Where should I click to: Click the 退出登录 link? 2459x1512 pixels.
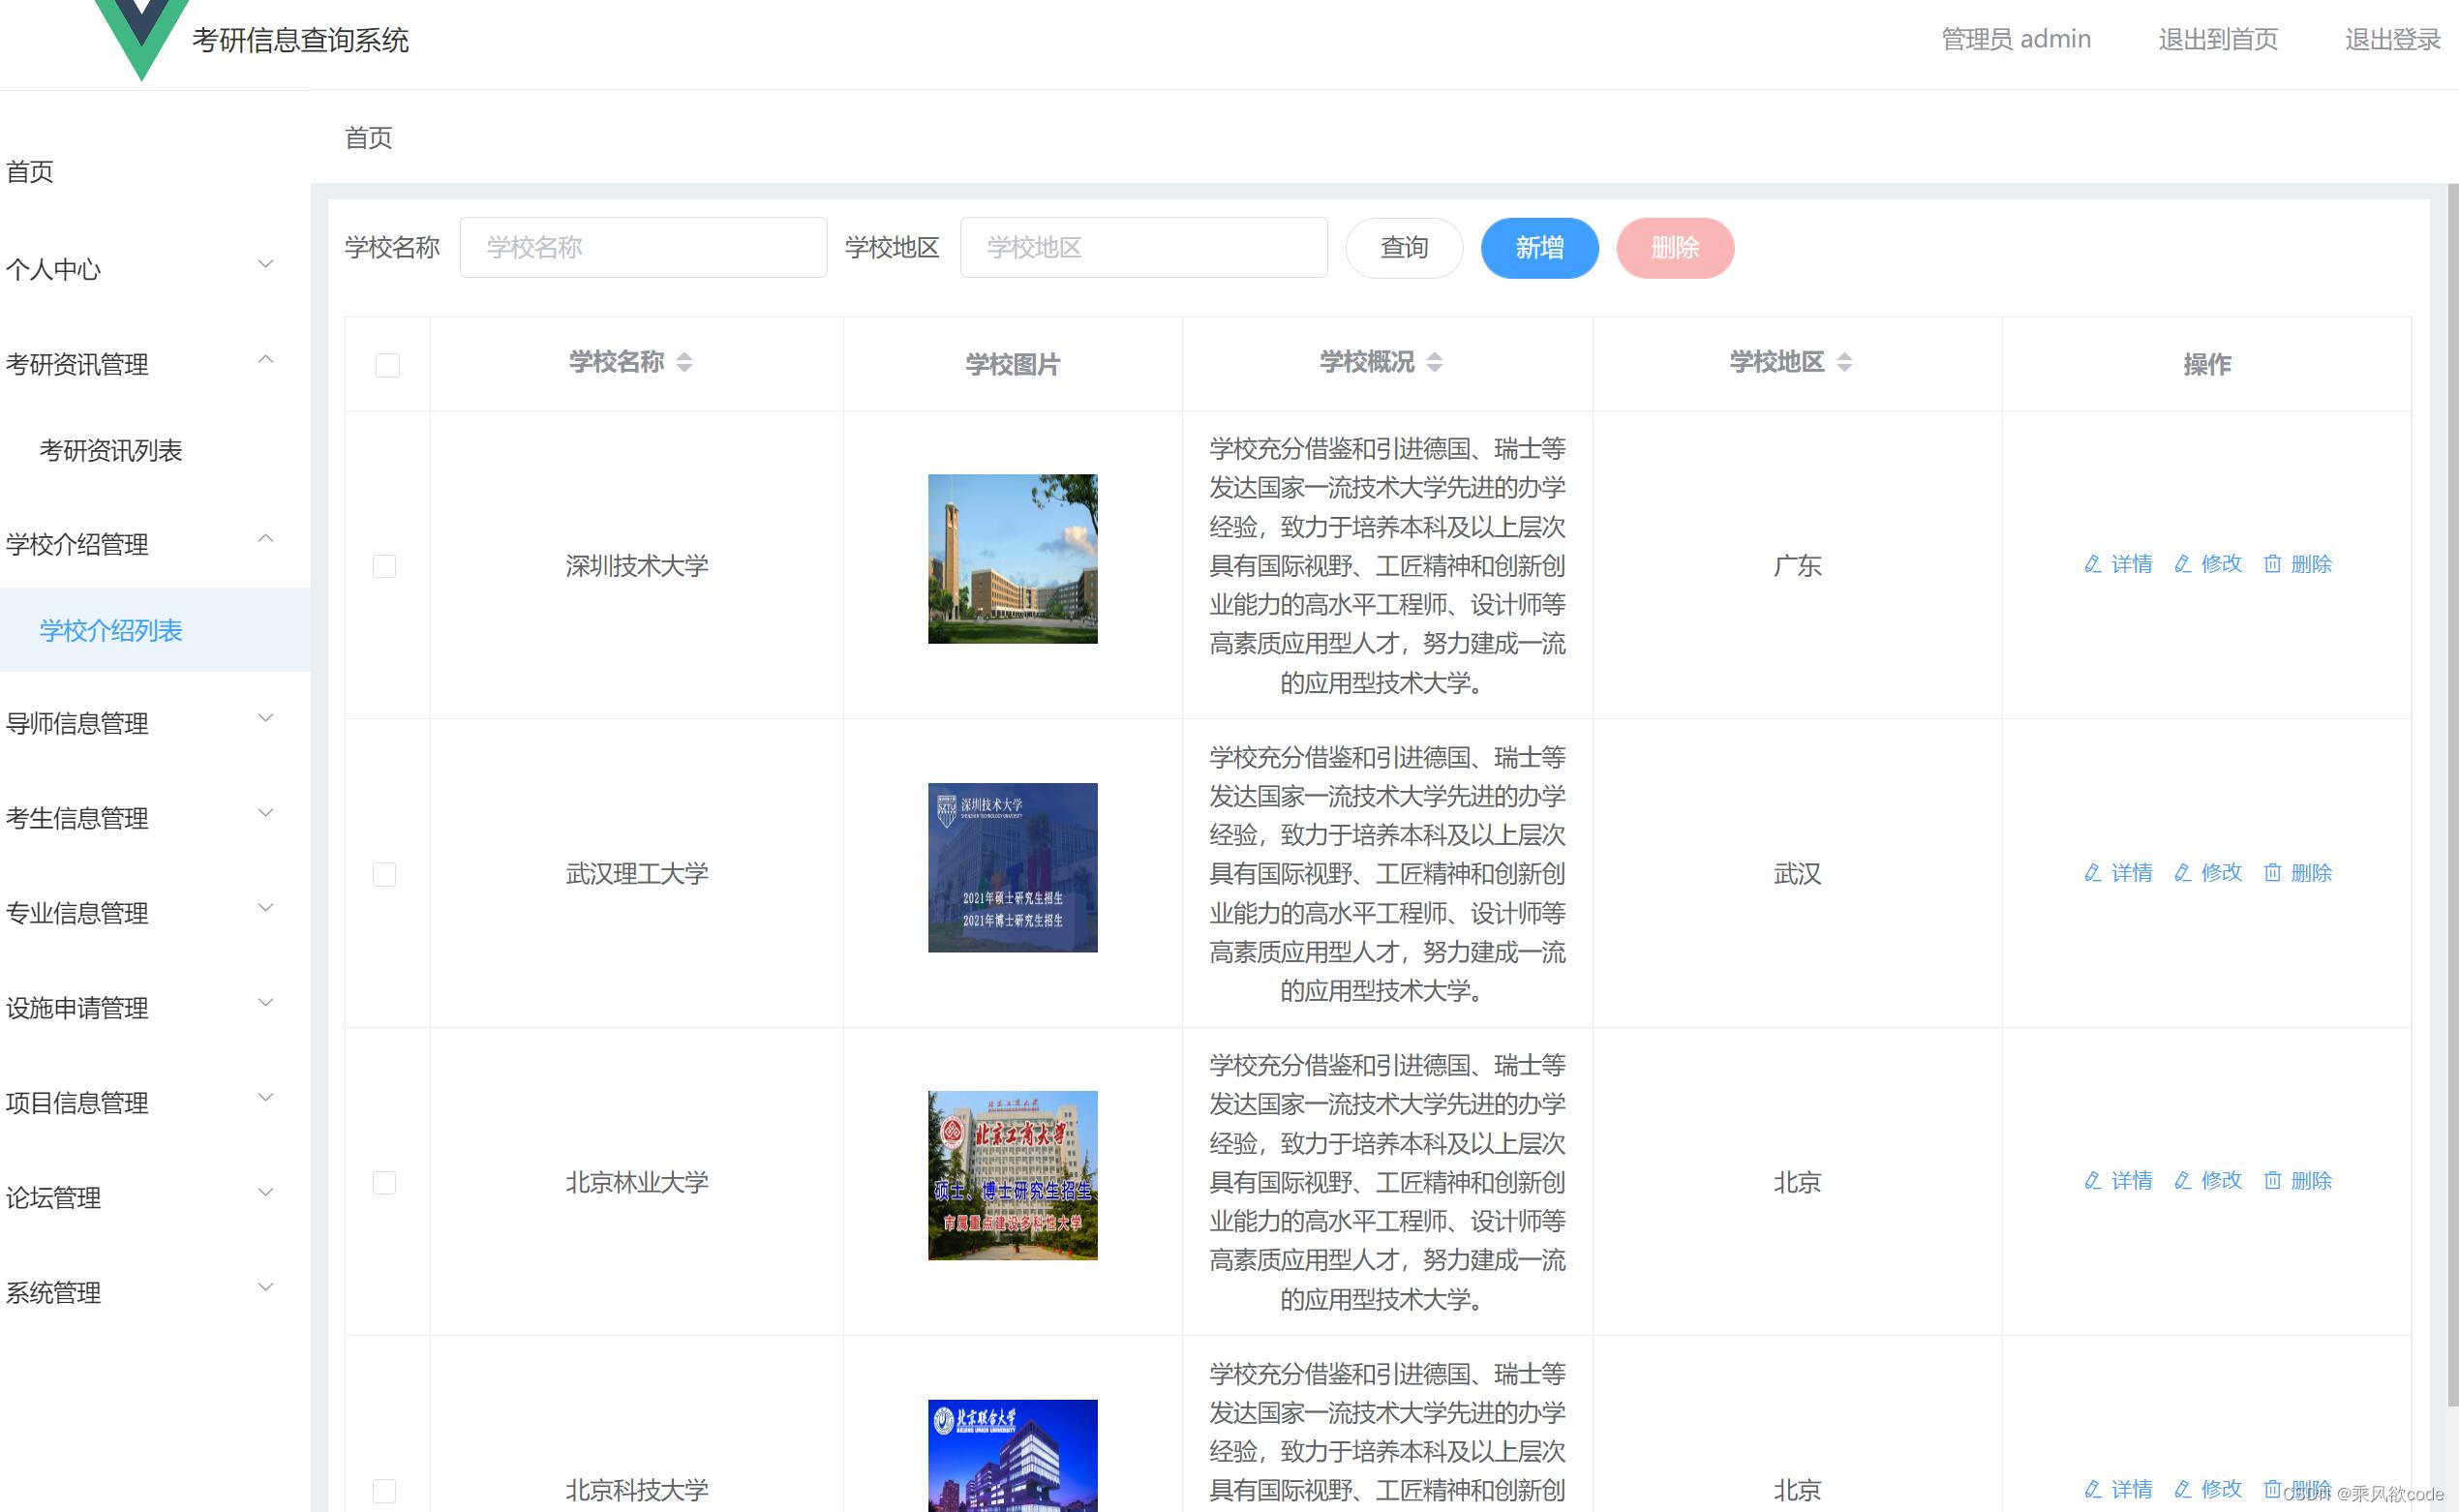(2392, 39)
